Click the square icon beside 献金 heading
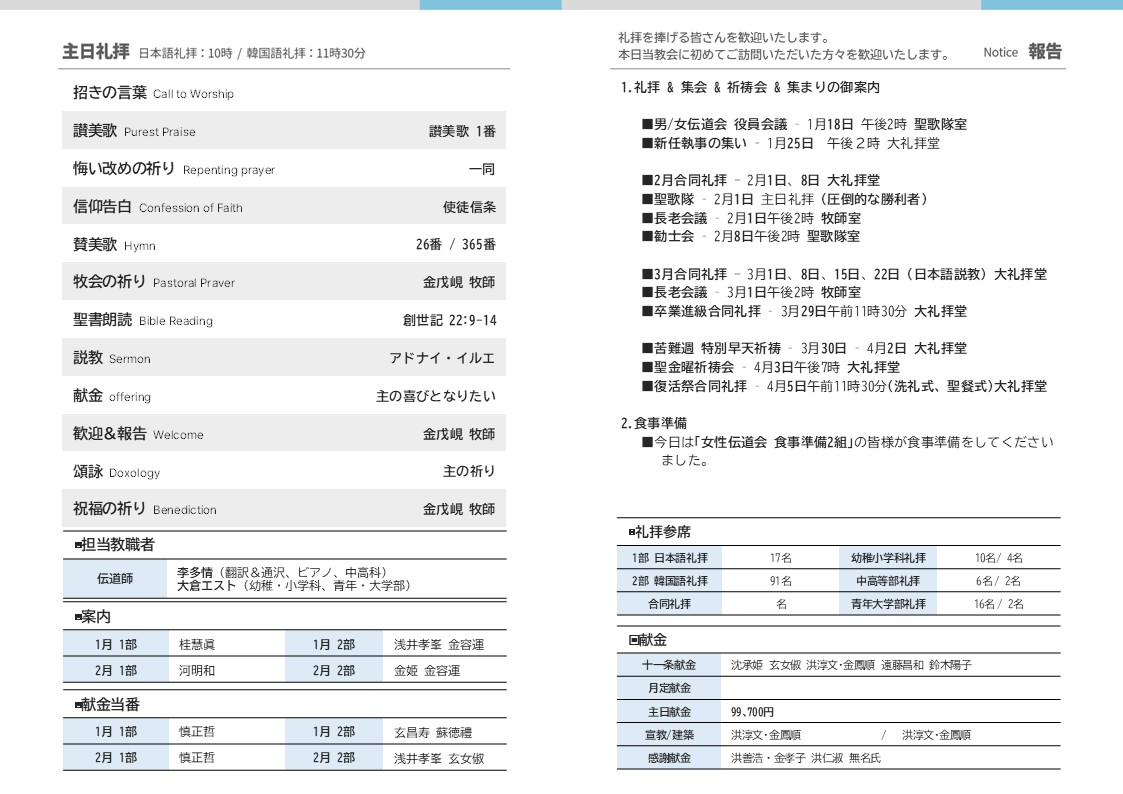The image size is (1123, 794). coord(633,640)
